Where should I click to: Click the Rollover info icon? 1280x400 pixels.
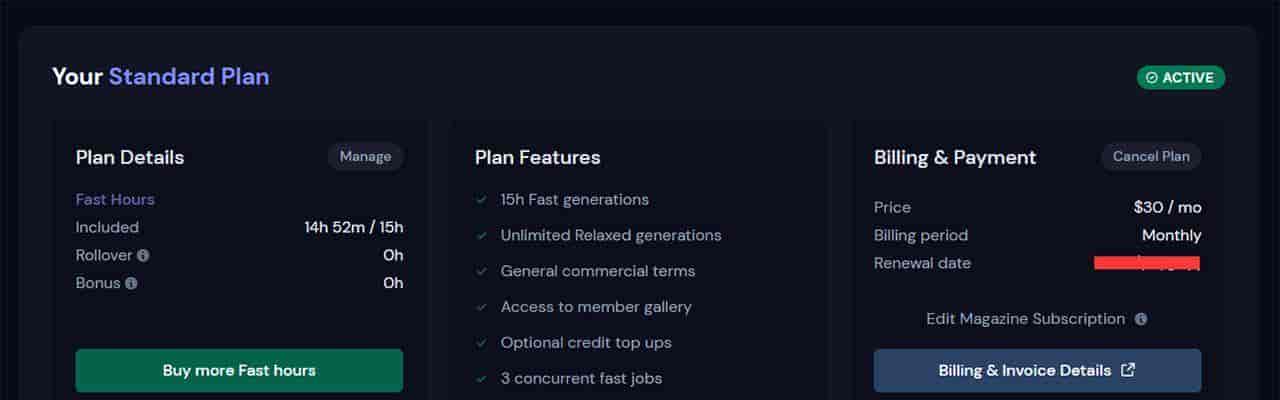(143, 256)
